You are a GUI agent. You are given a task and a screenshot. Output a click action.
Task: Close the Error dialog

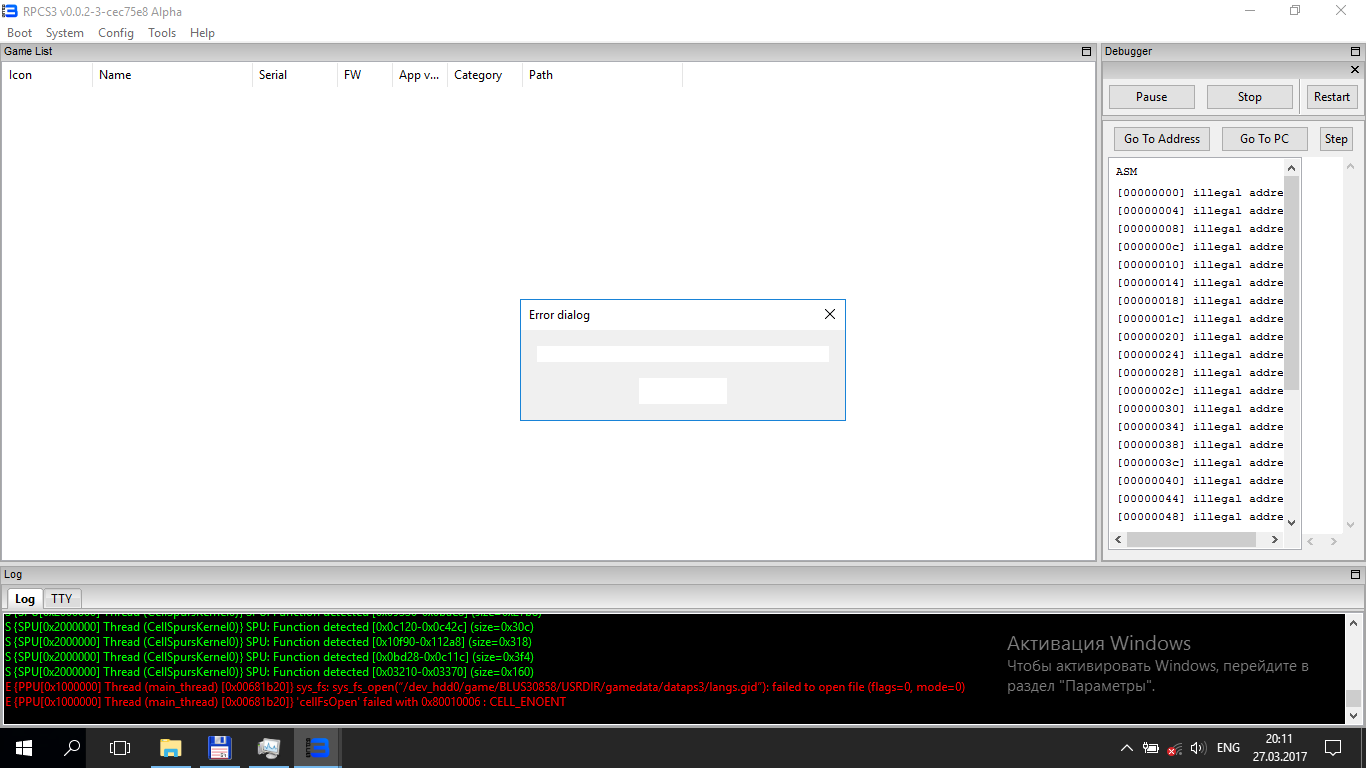(829, 315)
